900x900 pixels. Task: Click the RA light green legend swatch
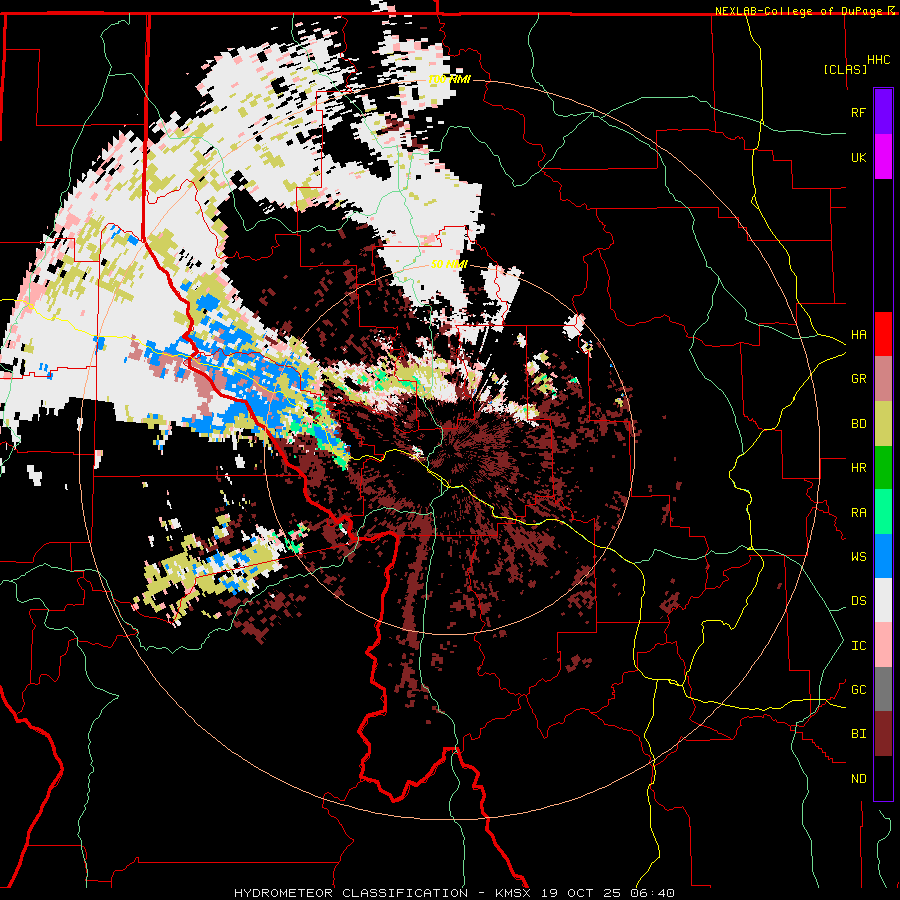[883, 512]
